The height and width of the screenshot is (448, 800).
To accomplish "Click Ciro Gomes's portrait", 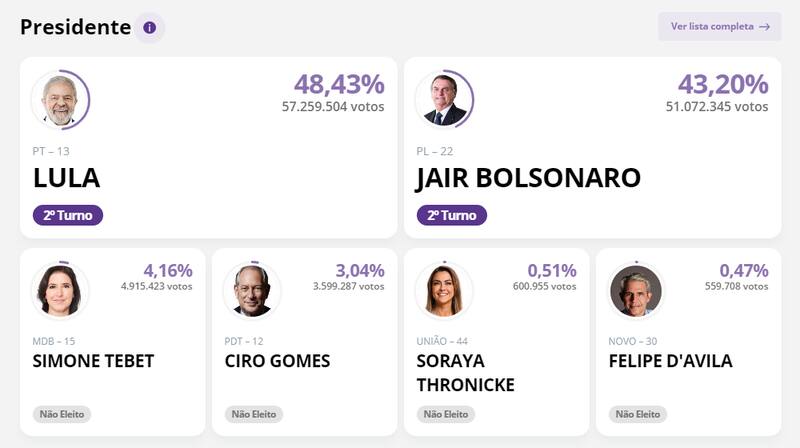I will click(x=252, y=291).
